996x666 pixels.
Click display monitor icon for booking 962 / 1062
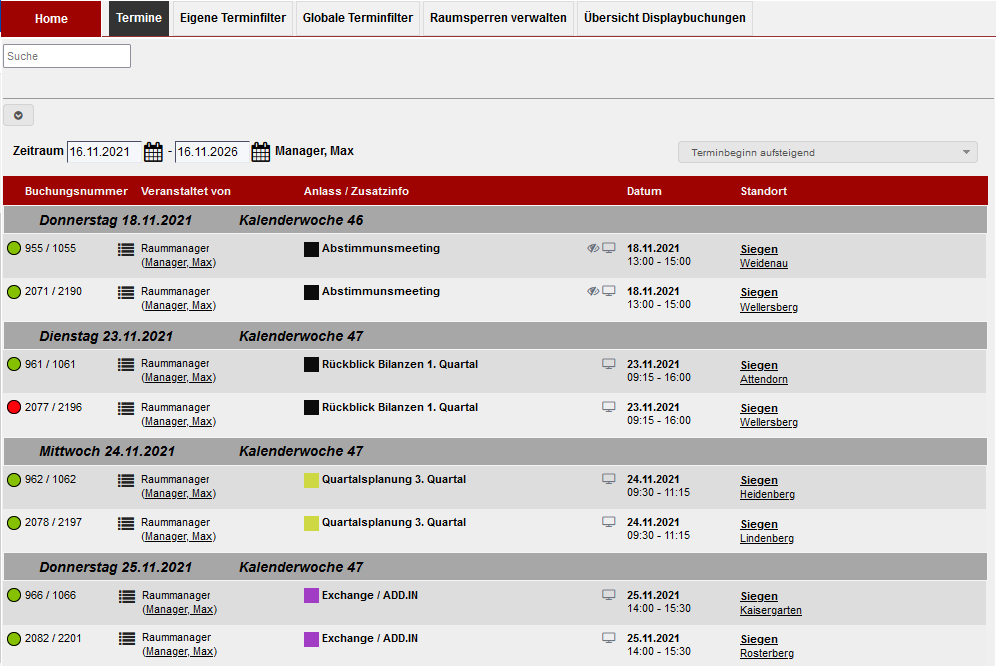[609, 479]
